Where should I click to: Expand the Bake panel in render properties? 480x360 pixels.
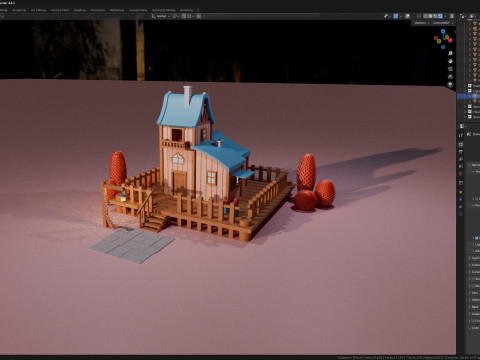tap(473, 307)
